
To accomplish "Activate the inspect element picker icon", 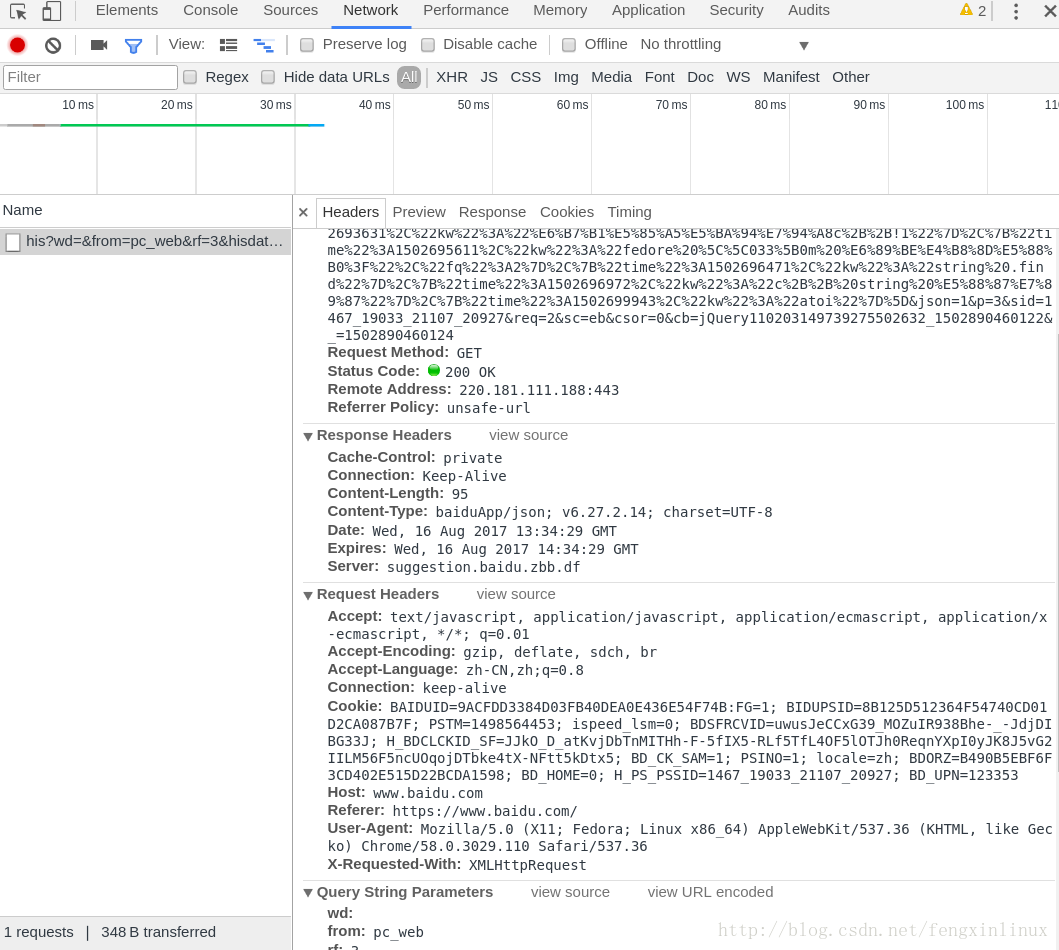I will (x=18, y=11).
